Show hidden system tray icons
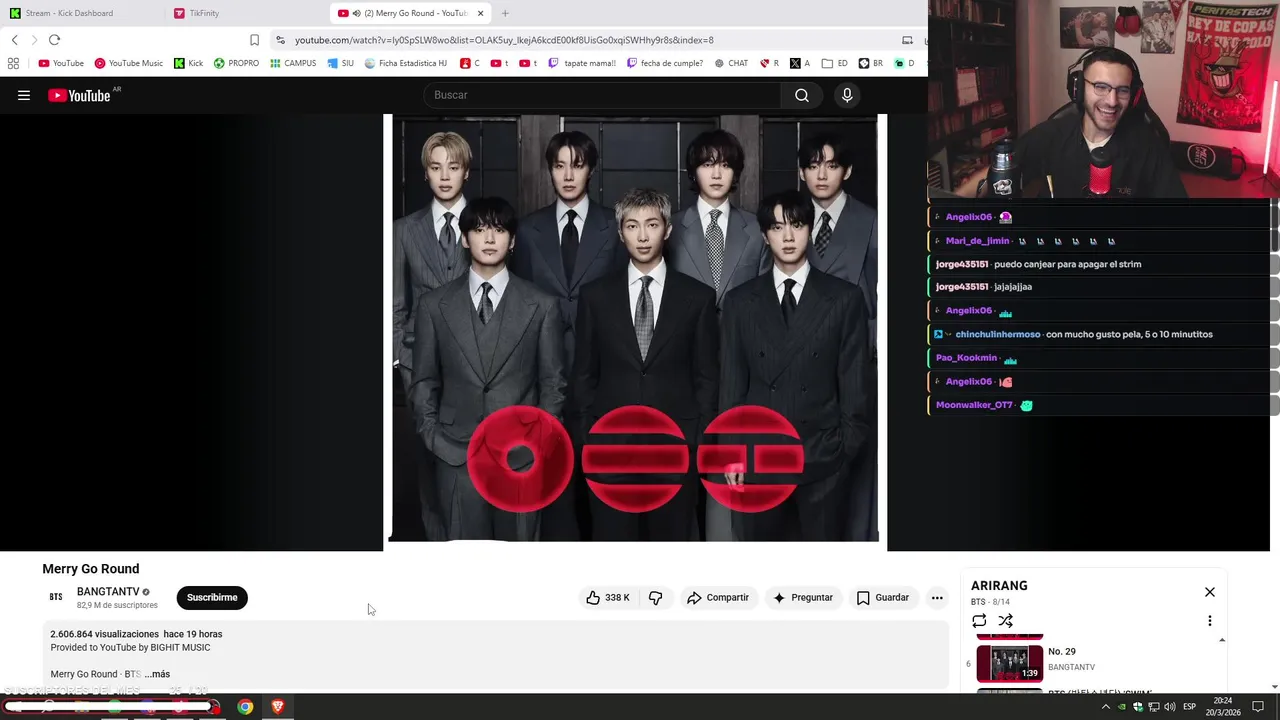This screenshot has height=720, width=1280. click(1105, 707)
